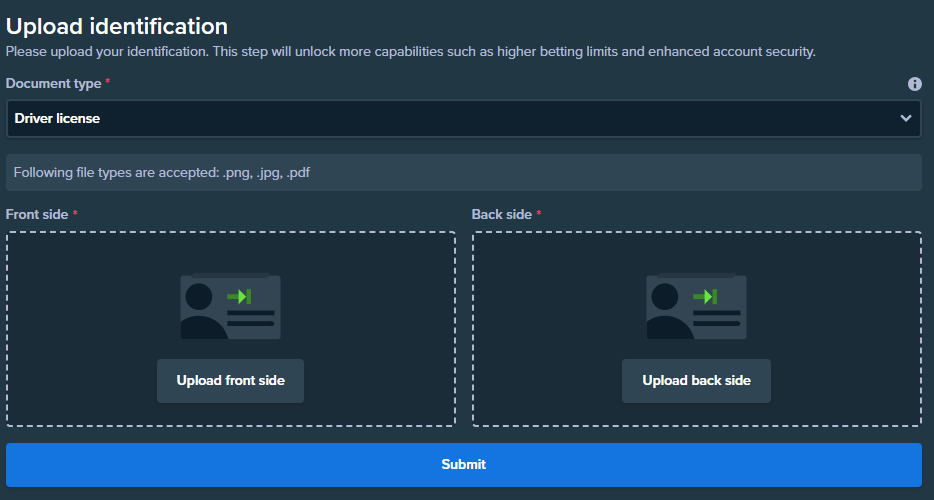Image resolution: width=934 pixels, height=500 pixels.
Task: Click the Upload identification heading
Action: tap(117, 26)
